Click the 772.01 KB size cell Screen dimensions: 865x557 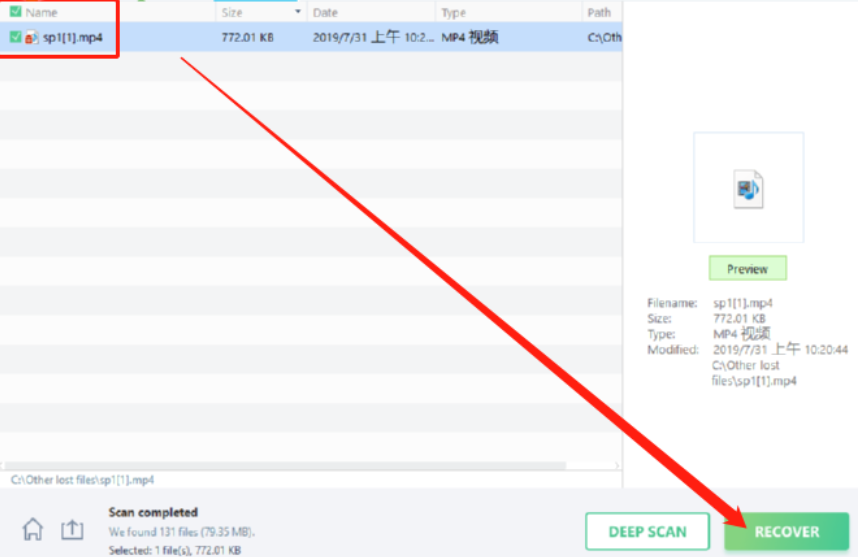coord(248,38)
